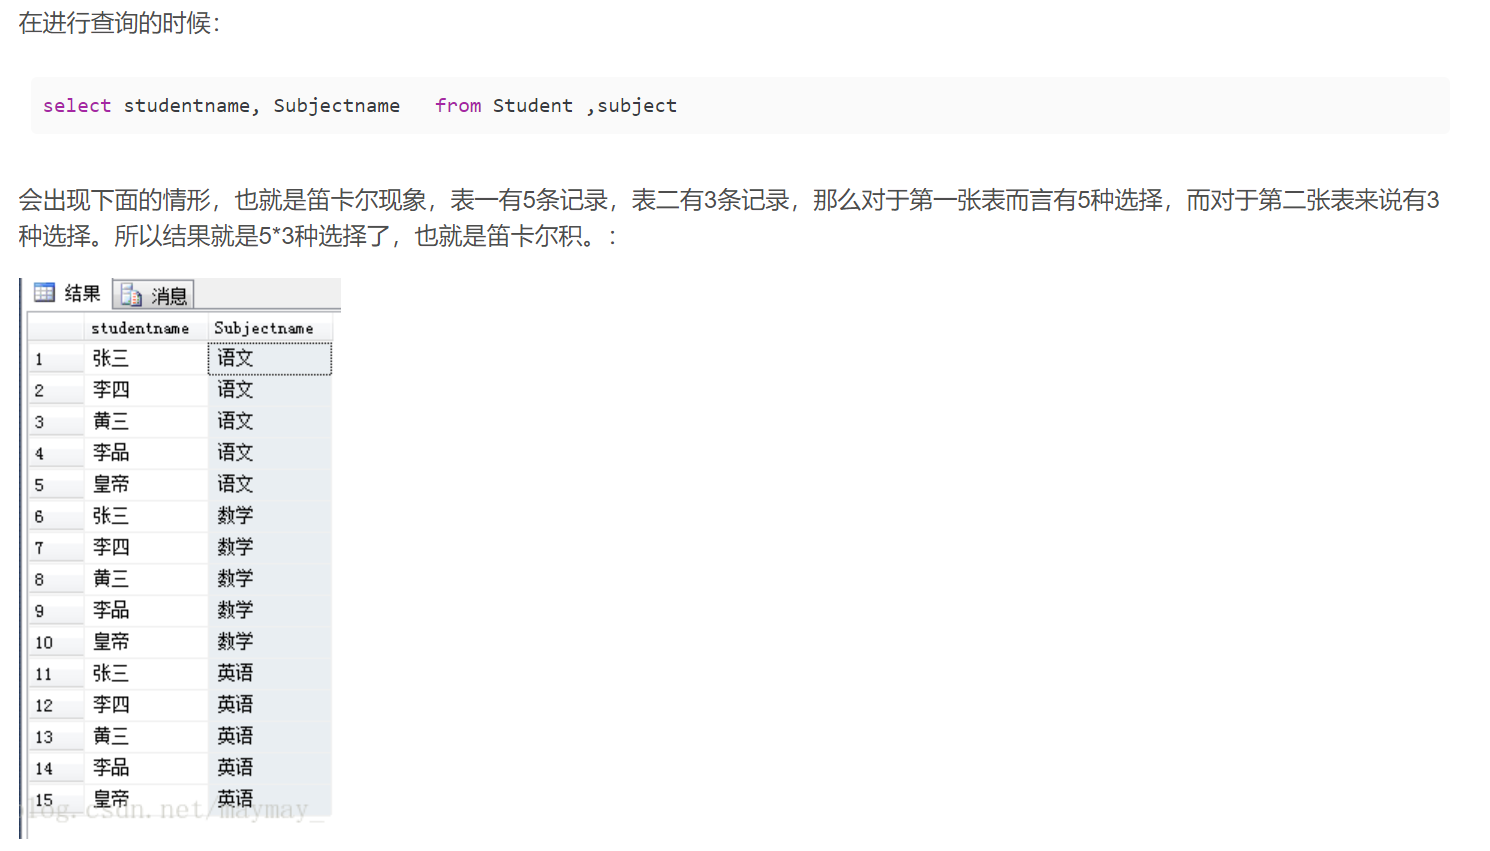Click 英语 cell in row 12
This screenshot has height=851, width=1490.
pos(269,705)
